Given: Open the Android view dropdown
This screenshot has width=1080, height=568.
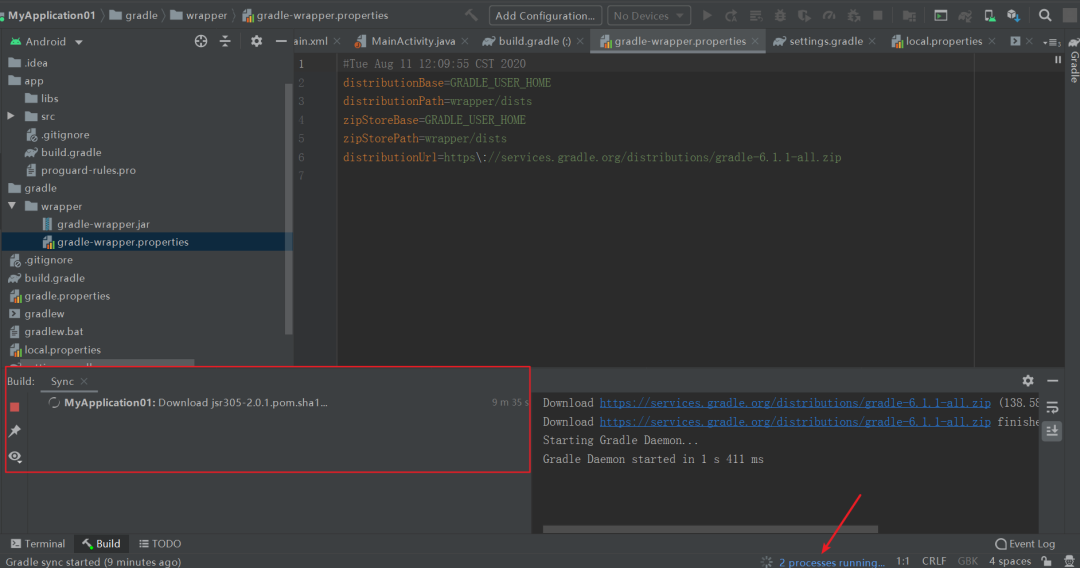Looking at the screenshot, I should click(x=46, y=41).
